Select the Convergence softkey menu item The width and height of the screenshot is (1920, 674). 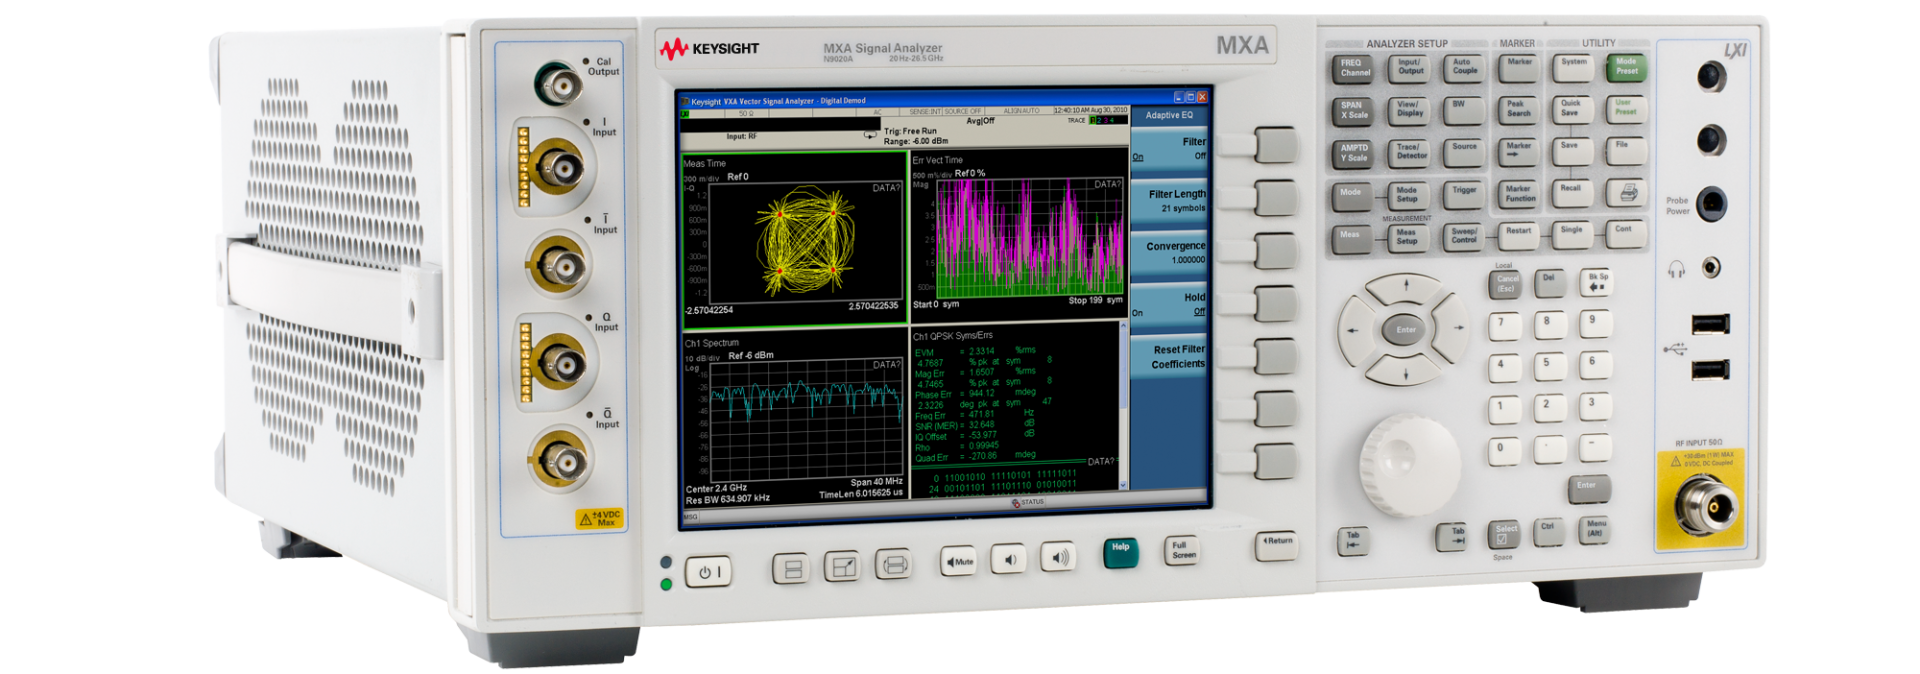click(x=1169, y=253)
